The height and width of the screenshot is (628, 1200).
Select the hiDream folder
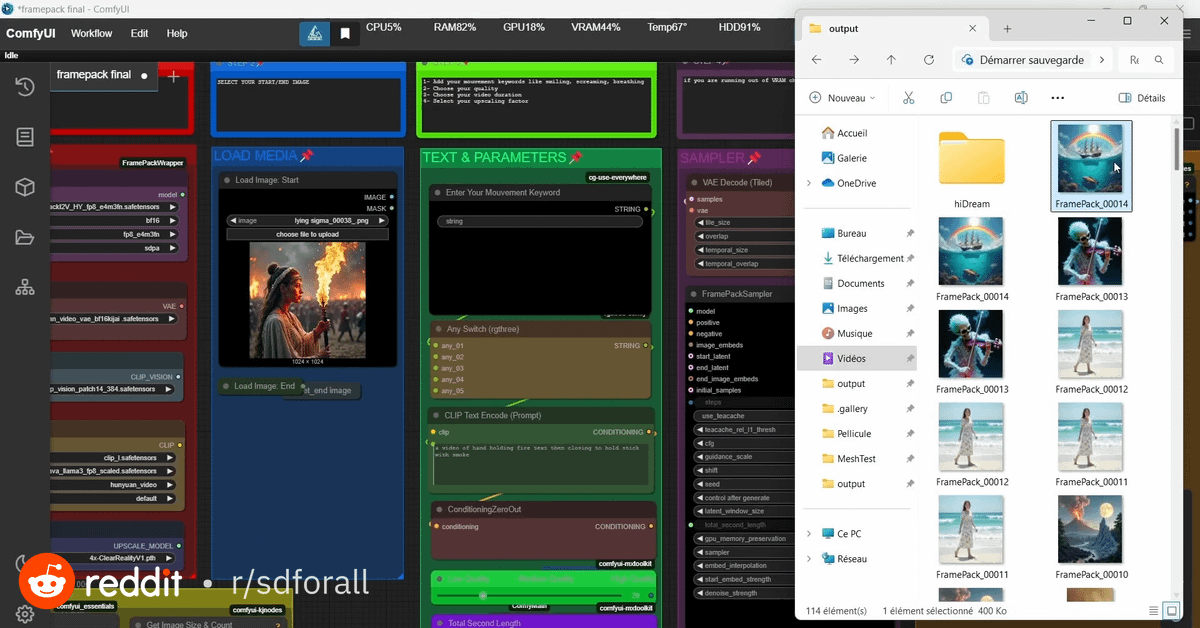(971, 167)
